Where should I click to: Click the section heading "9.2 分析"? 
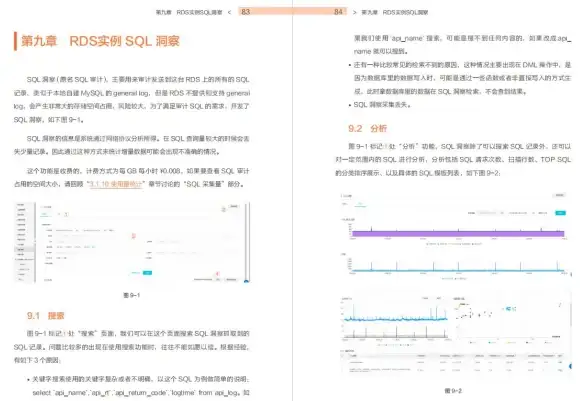click(x=367, y=129)
